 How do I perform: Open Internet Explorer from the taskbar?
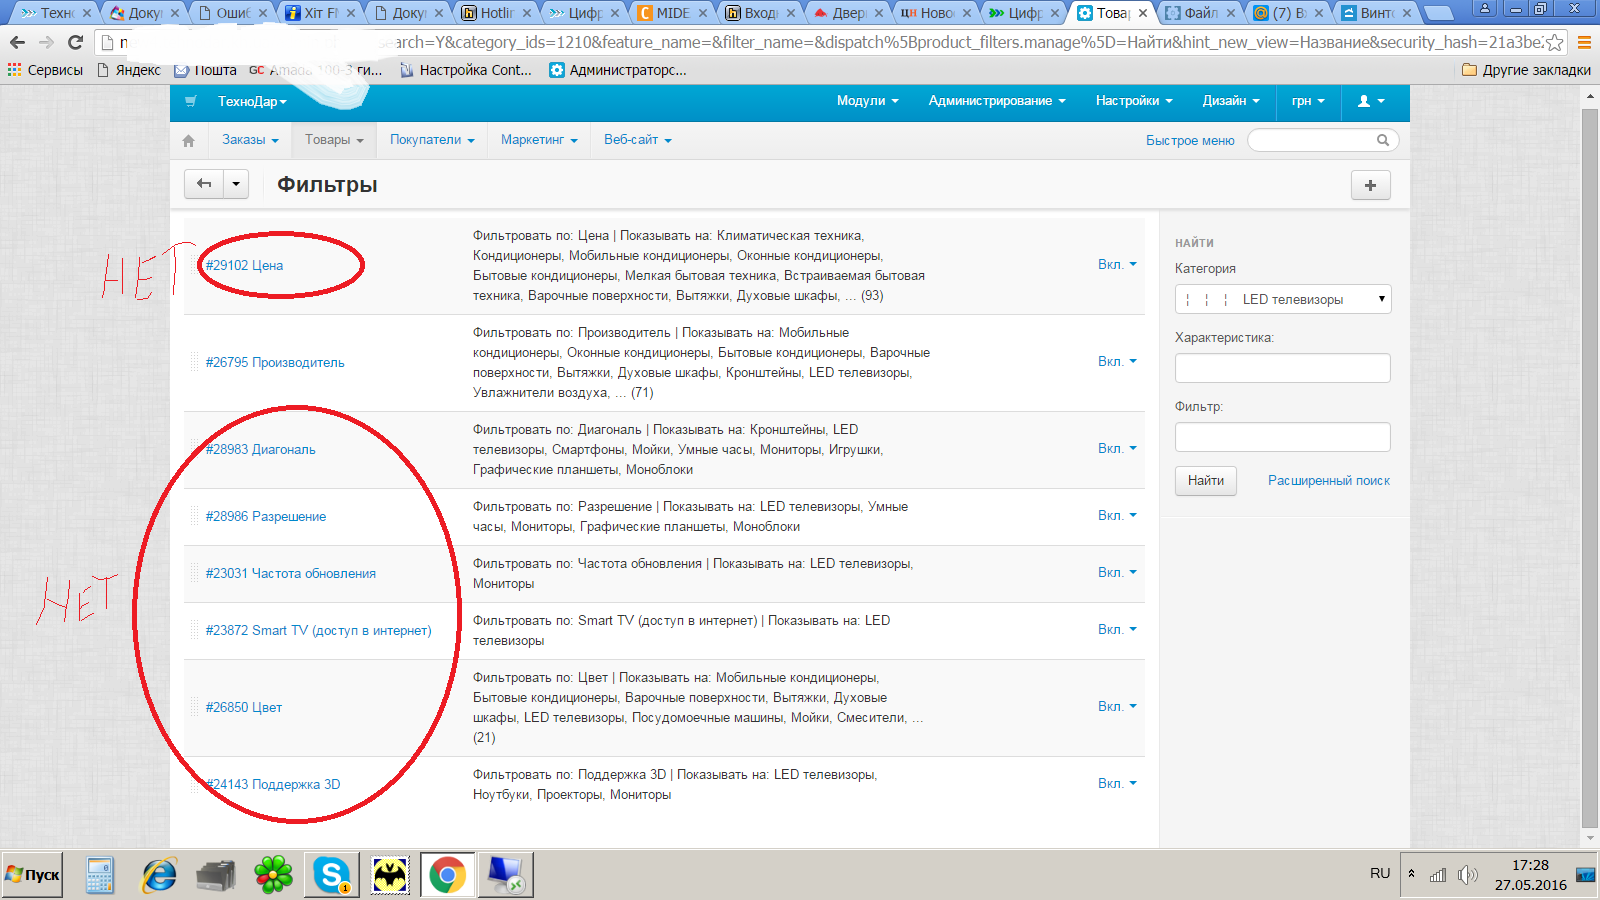click(x=158, y=875)
